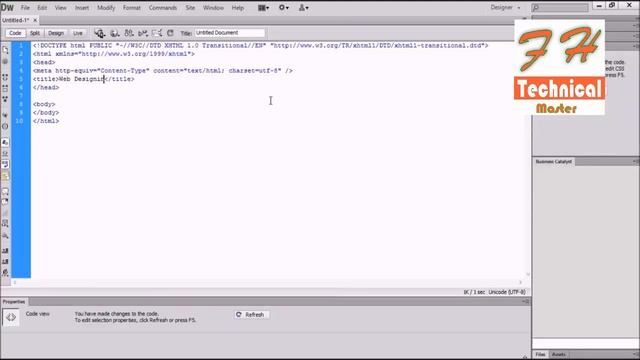Click right arrow of horizontal code scrollbar
Viewport: 640px width, 360px height.
click(520, 282)
